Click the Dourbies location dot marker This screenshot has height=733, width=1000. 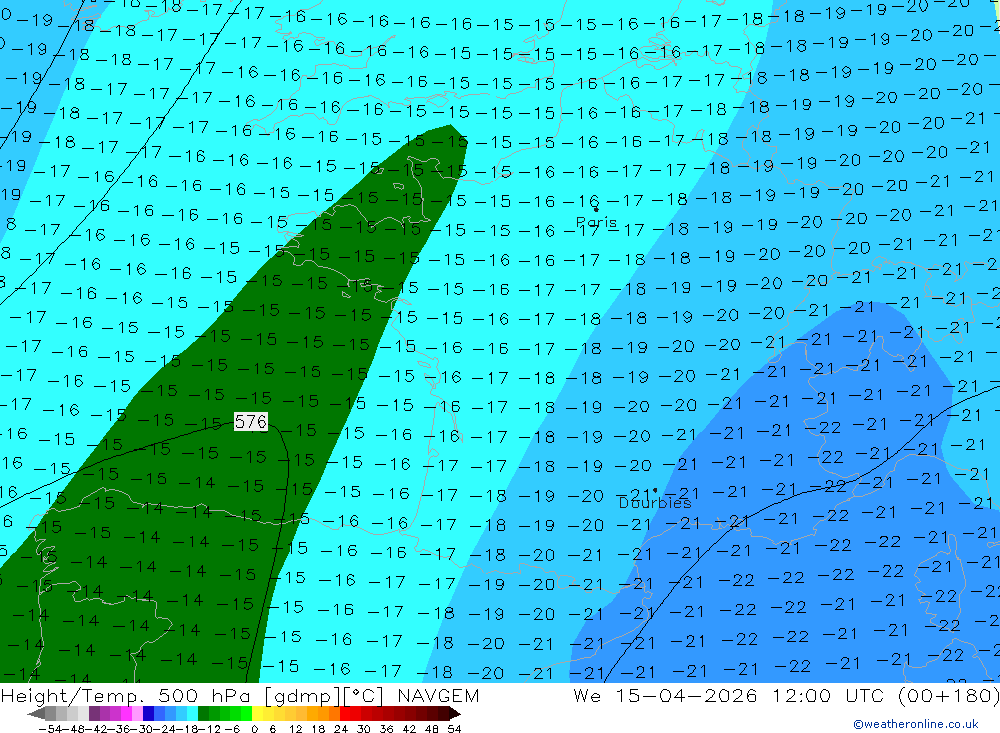(655, 491)
